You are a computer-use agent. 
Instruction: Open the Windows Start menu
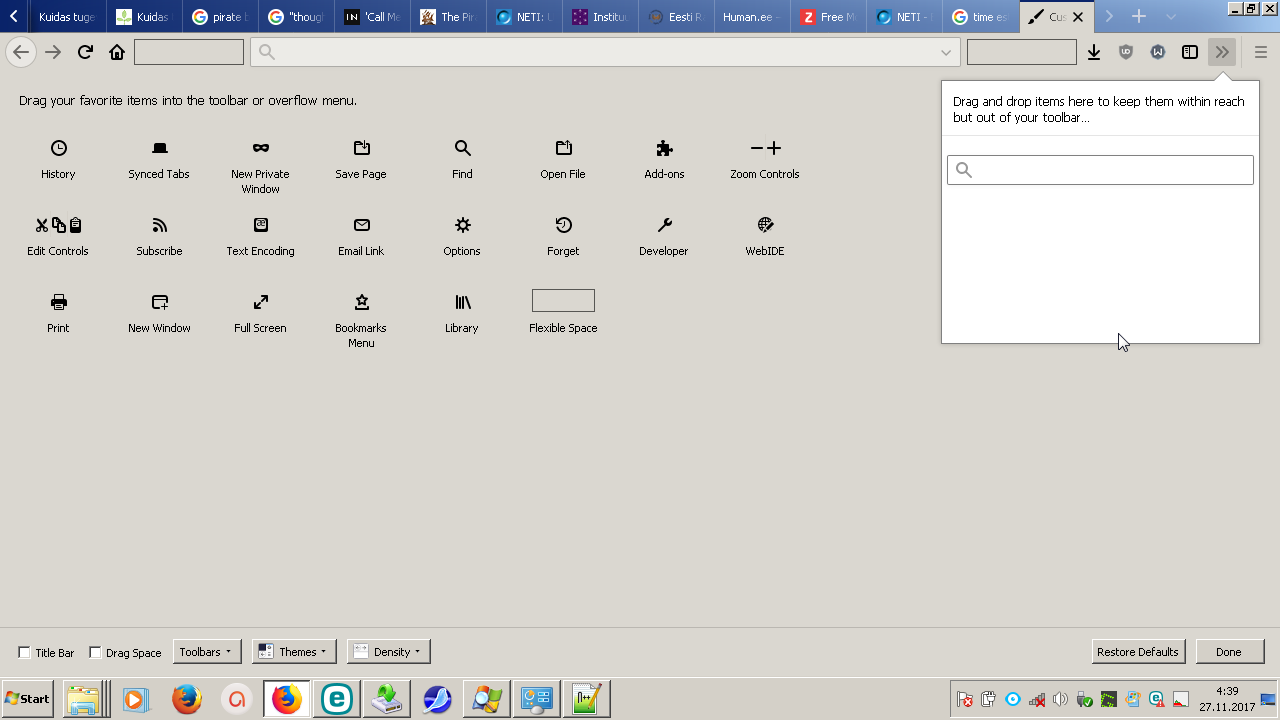point(28,699)
